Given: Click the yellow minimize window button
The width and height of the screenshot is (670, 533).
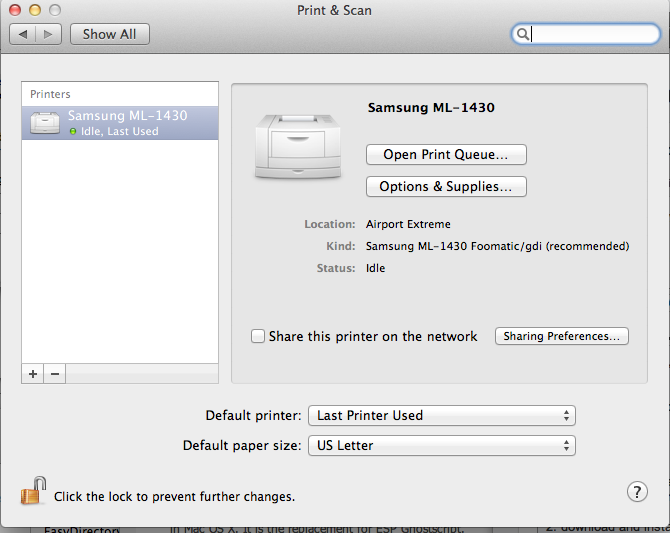Looking at the screenshot, I should (35, 10).
